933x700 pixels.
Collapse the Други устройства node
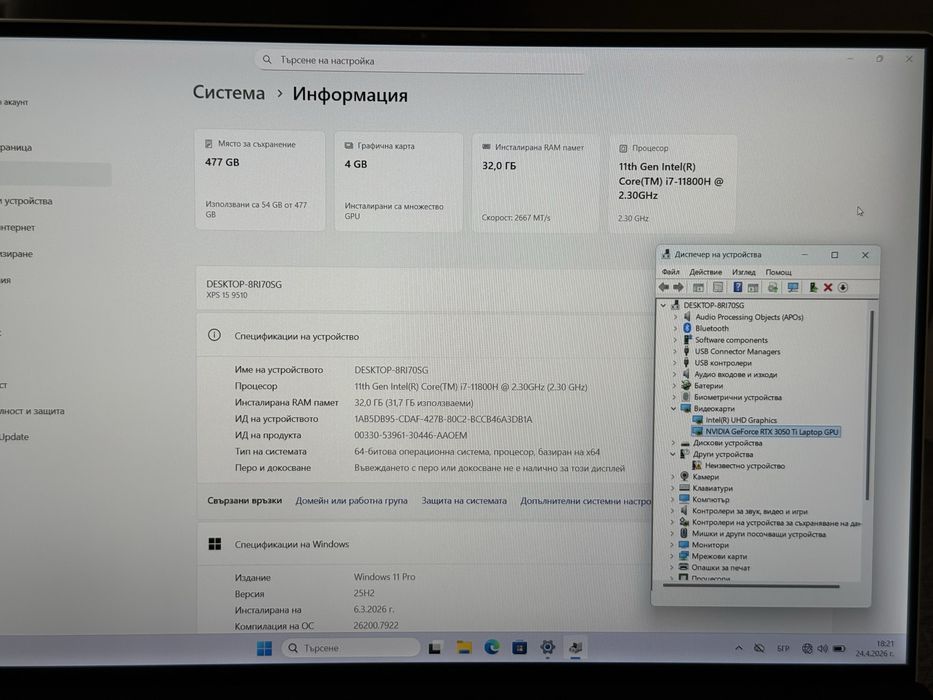[x=673, y=454]
